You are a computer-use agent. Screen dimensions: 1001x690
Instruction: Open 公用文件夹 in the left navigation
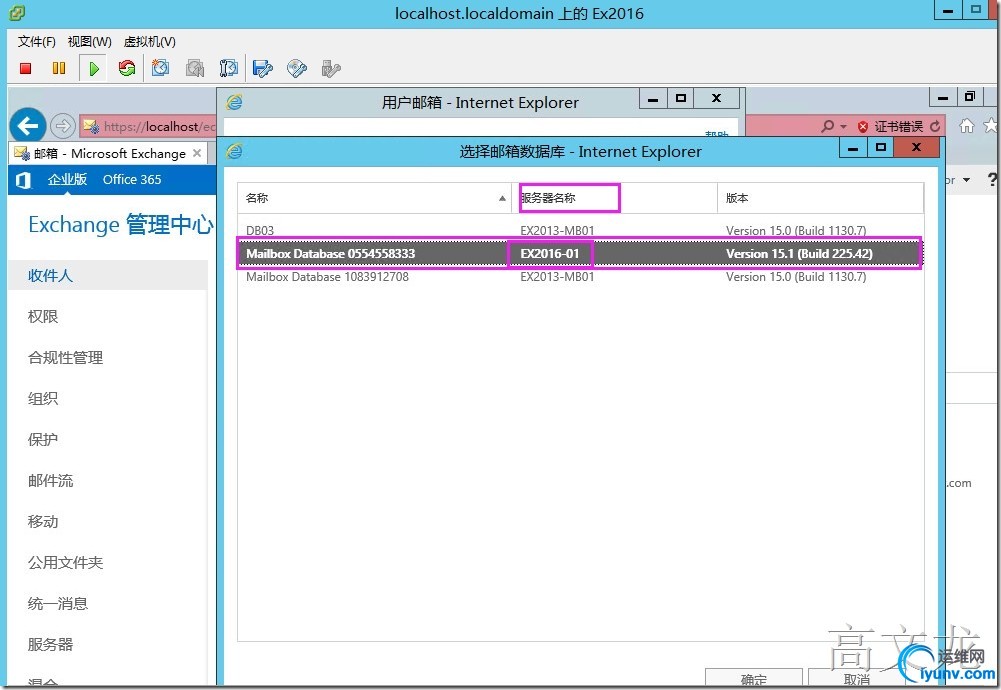[65, 562]
